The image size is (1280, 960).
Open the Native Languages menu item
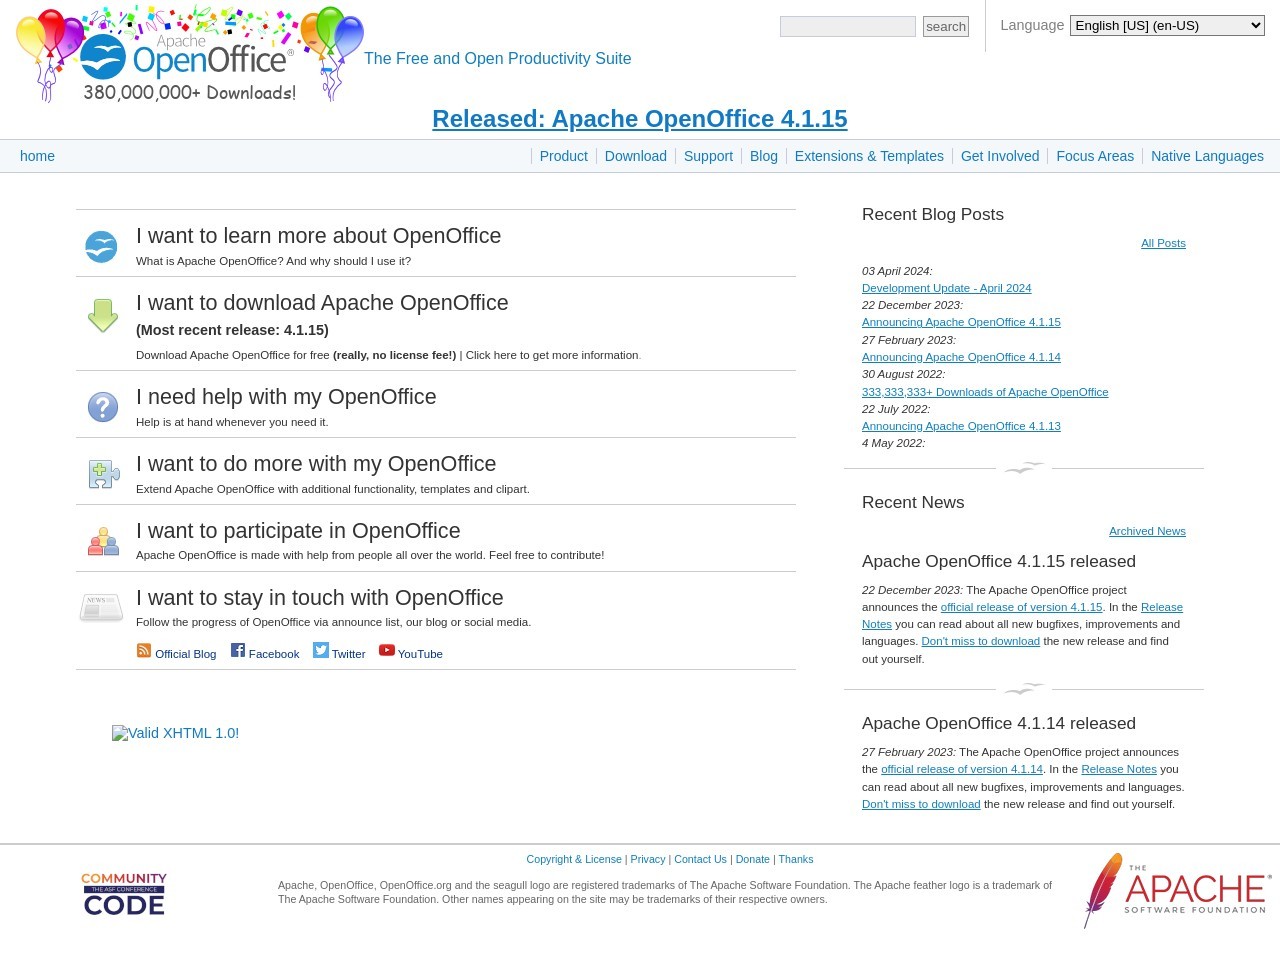click(x=1207, y=156)
